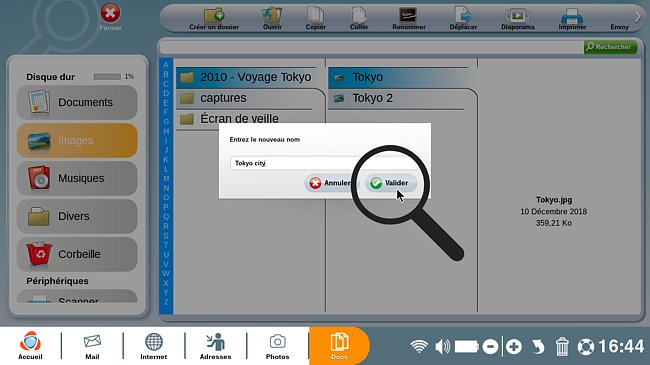
Task: Close the file manager with Fermer
Action: [110, 17]
